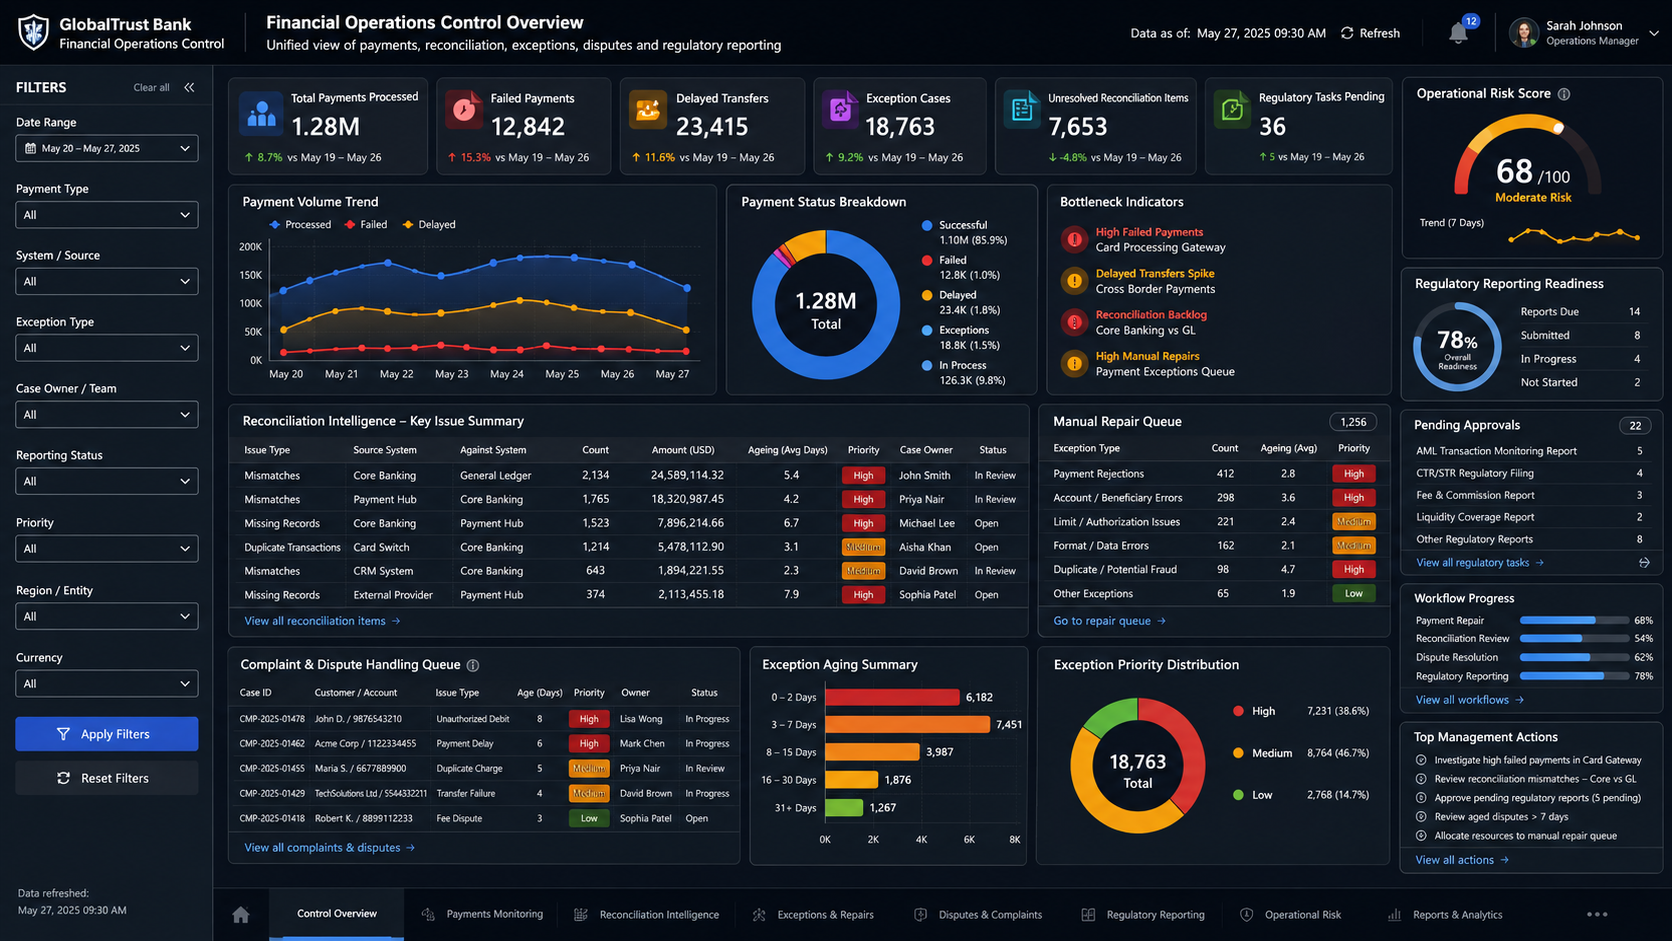
Task: Switch to the Reconciliation Intelligence tab
Action: (647, 914)
